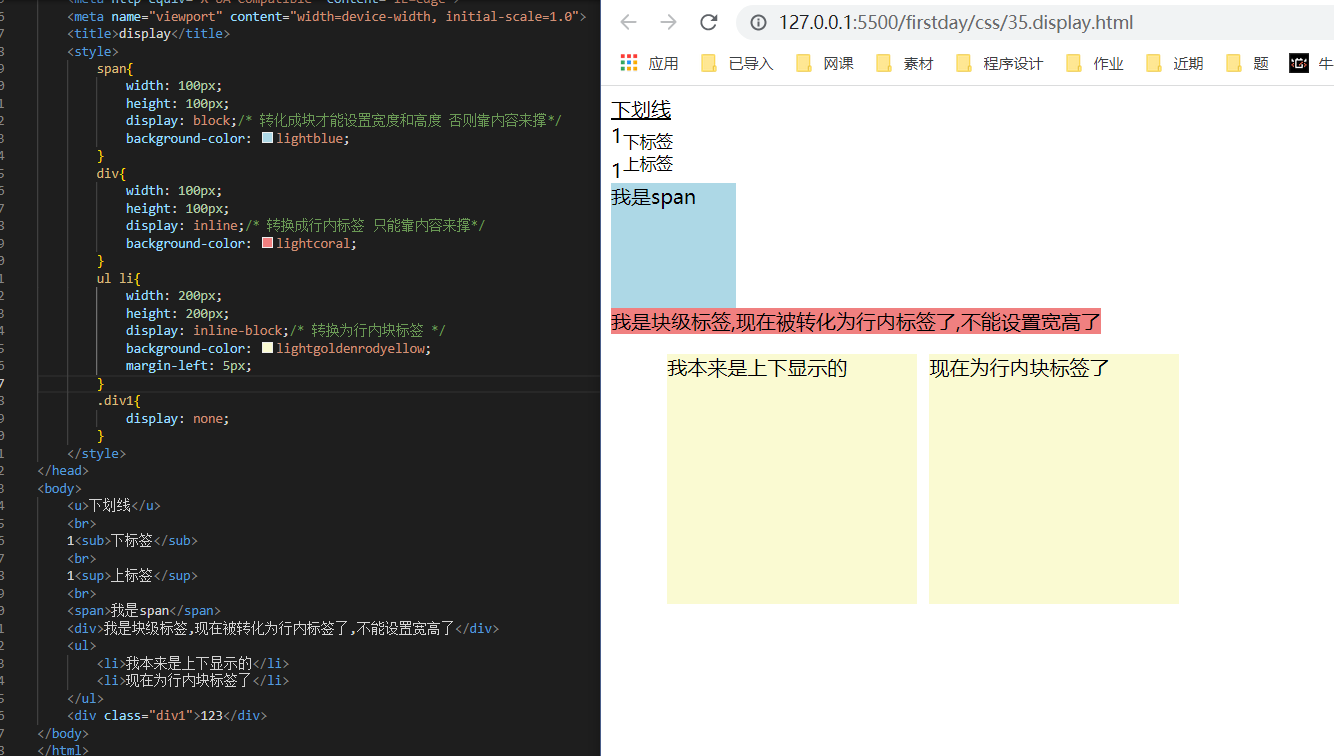This screenshot has width=1334, height=756.
Task: Click the 1<sup>上标签</sup> code line
Action: point(132,575)
